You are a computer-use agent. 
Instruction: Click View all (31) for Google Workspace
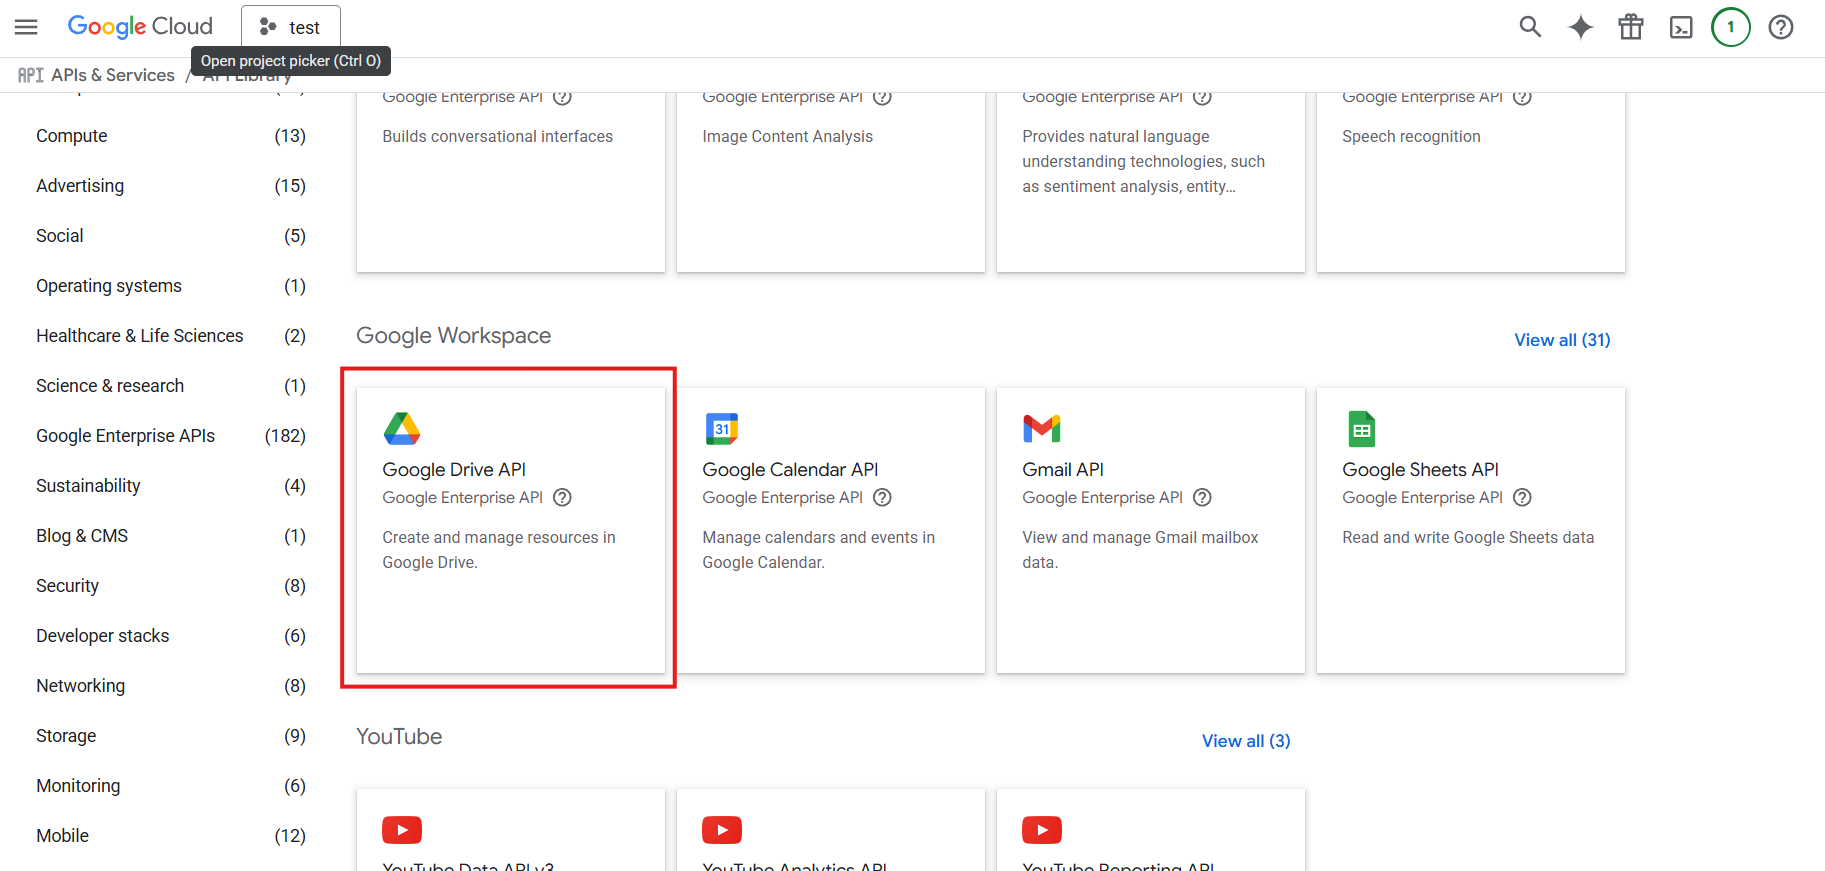(x=1562, y=340)
